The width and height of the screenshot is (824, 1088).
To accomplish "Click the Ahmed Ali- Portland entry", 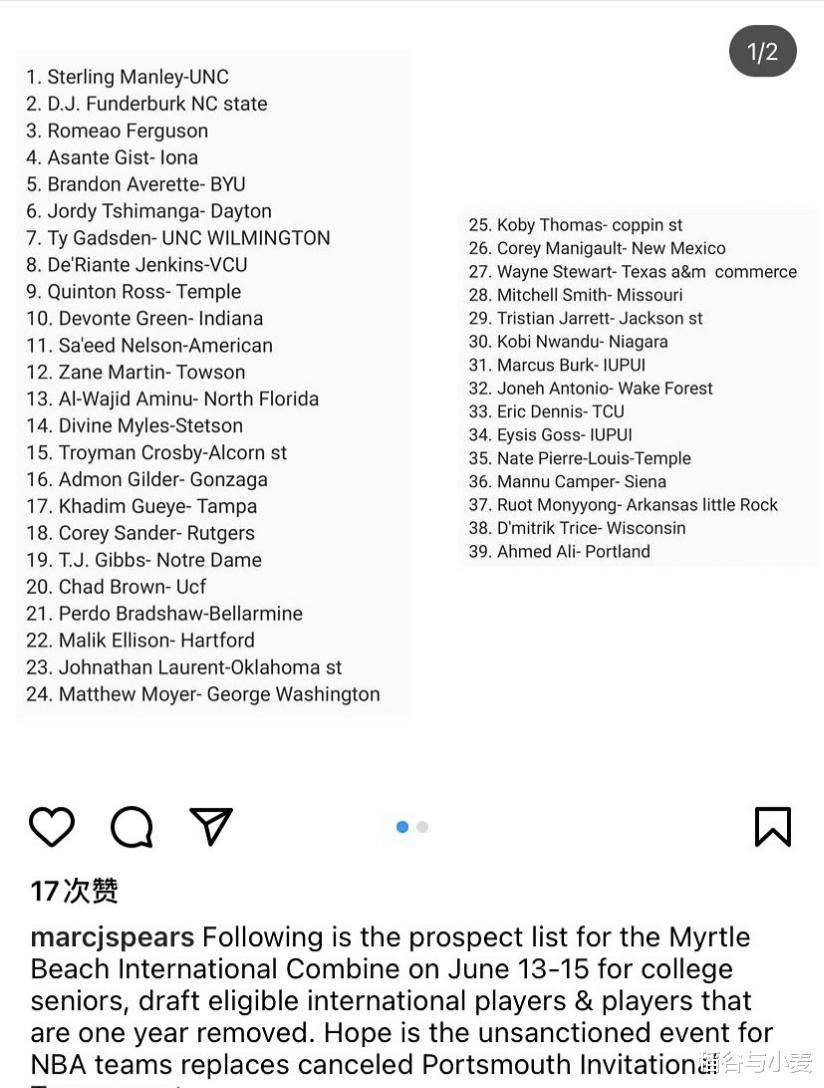I will [x=559, y=551].
